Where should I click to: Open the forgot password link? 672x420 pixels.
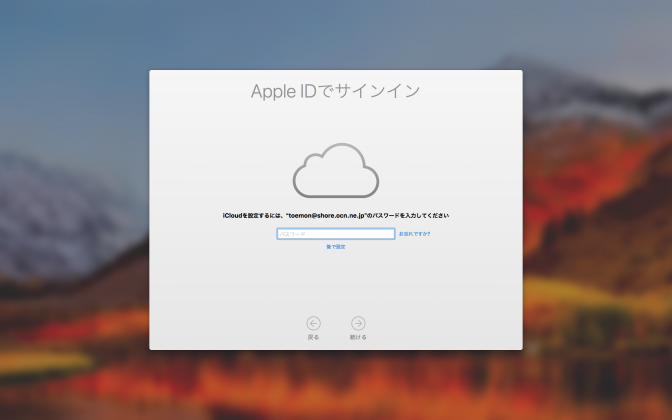pos(414,234)
